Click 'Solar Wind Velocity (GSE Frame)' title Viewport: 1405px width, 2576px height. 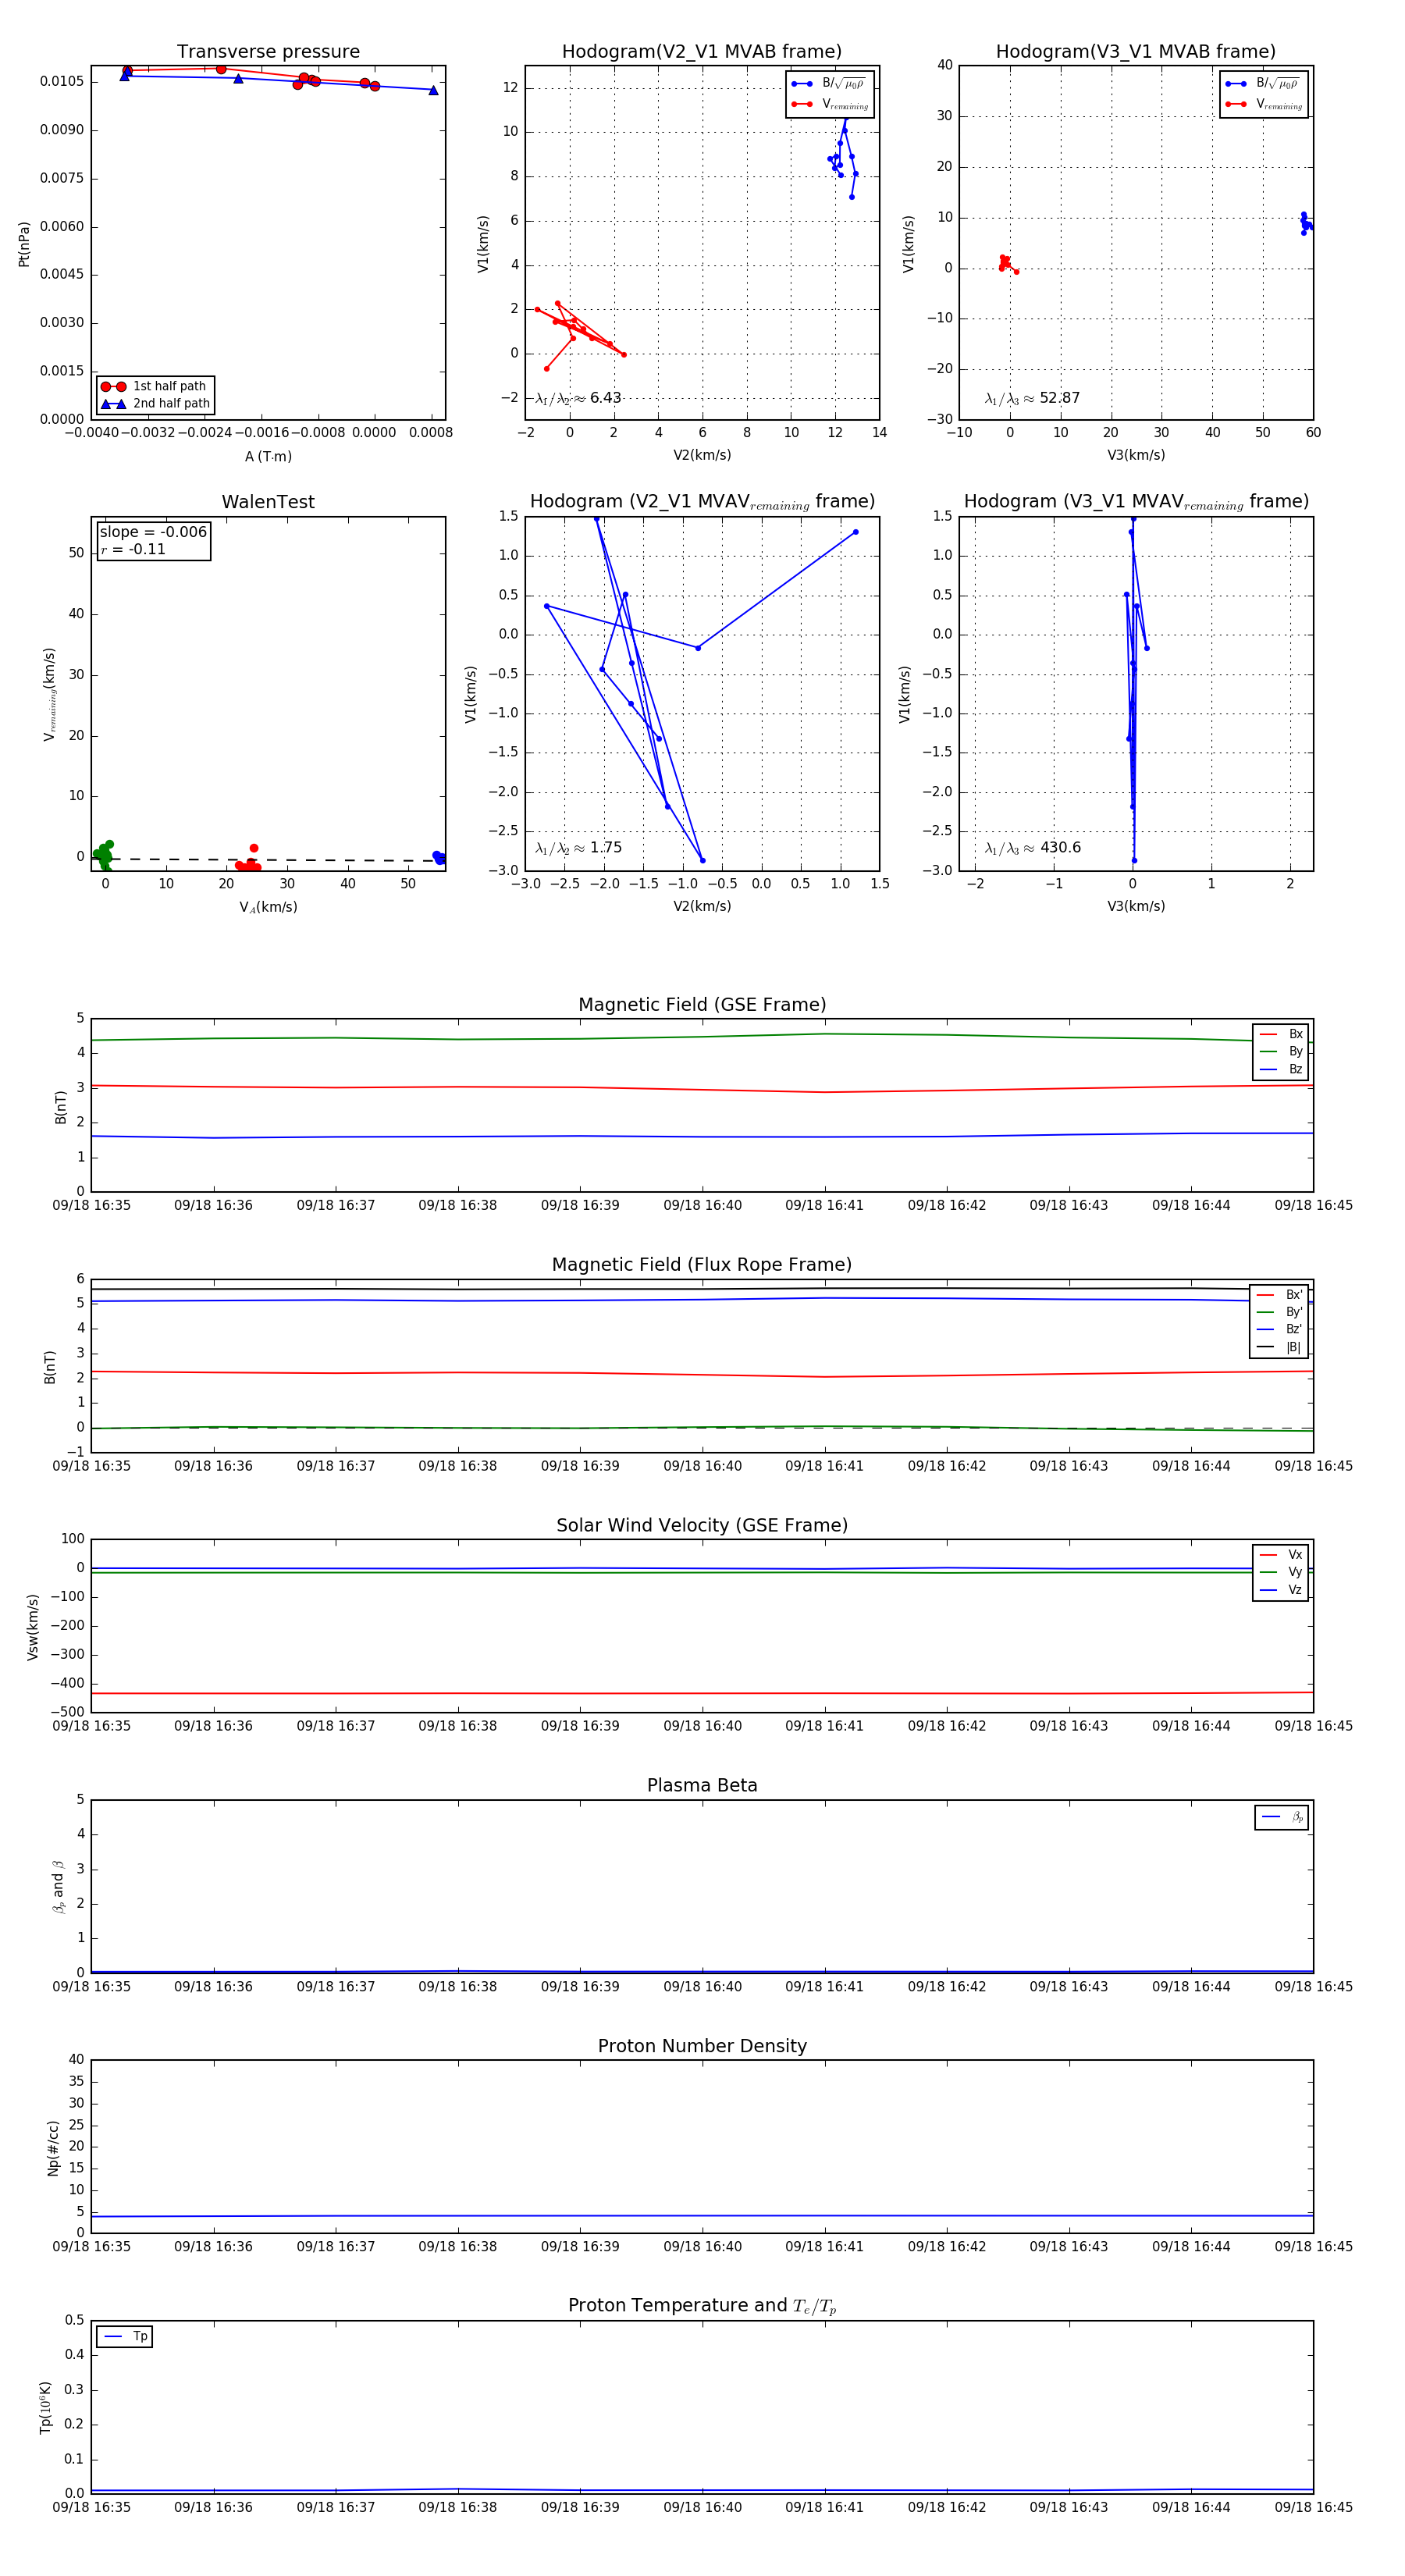[702, 1525]
